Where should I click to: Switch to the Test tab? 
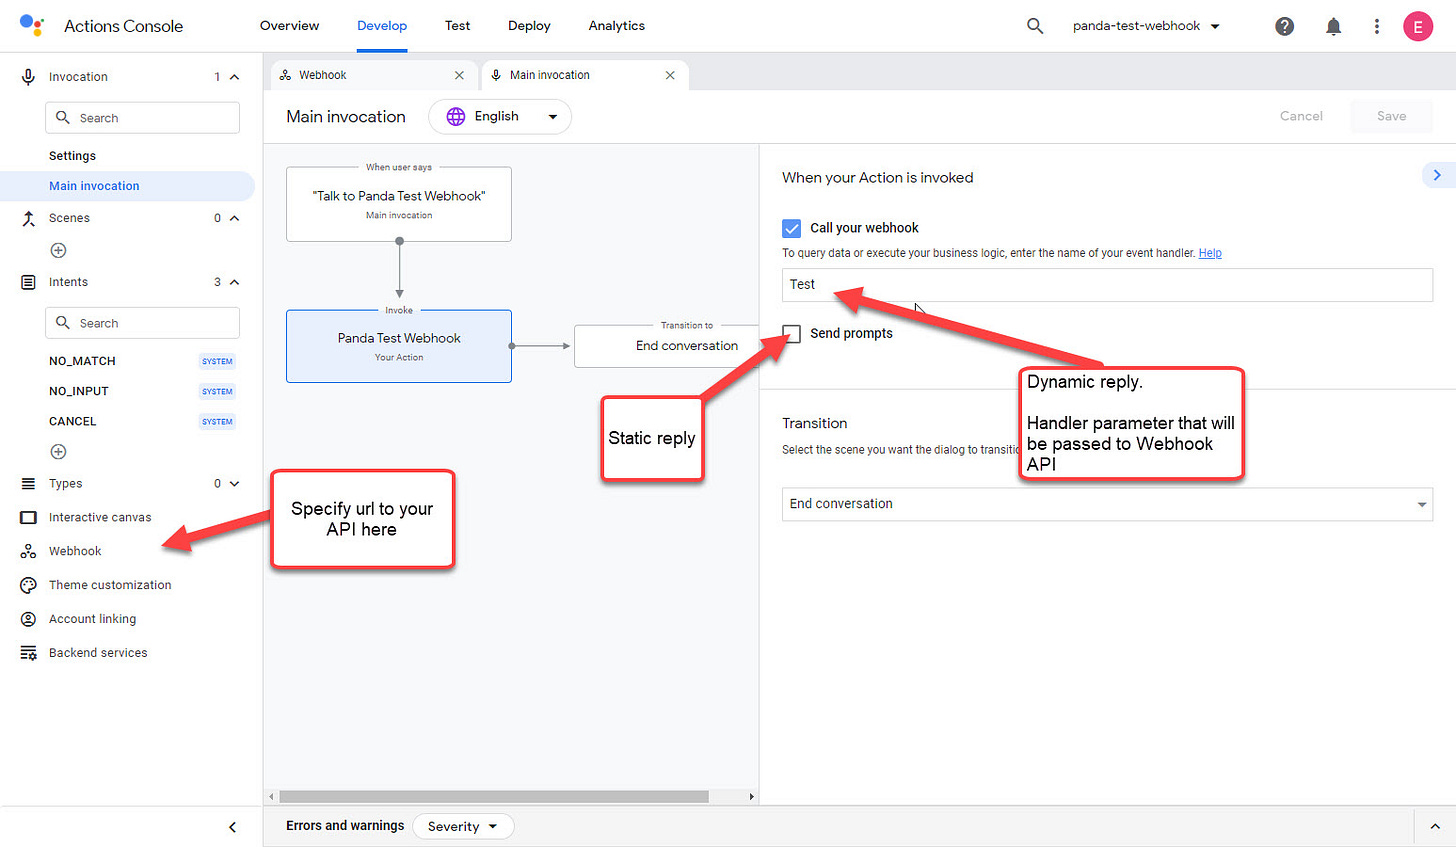click(x=458, y=26)
